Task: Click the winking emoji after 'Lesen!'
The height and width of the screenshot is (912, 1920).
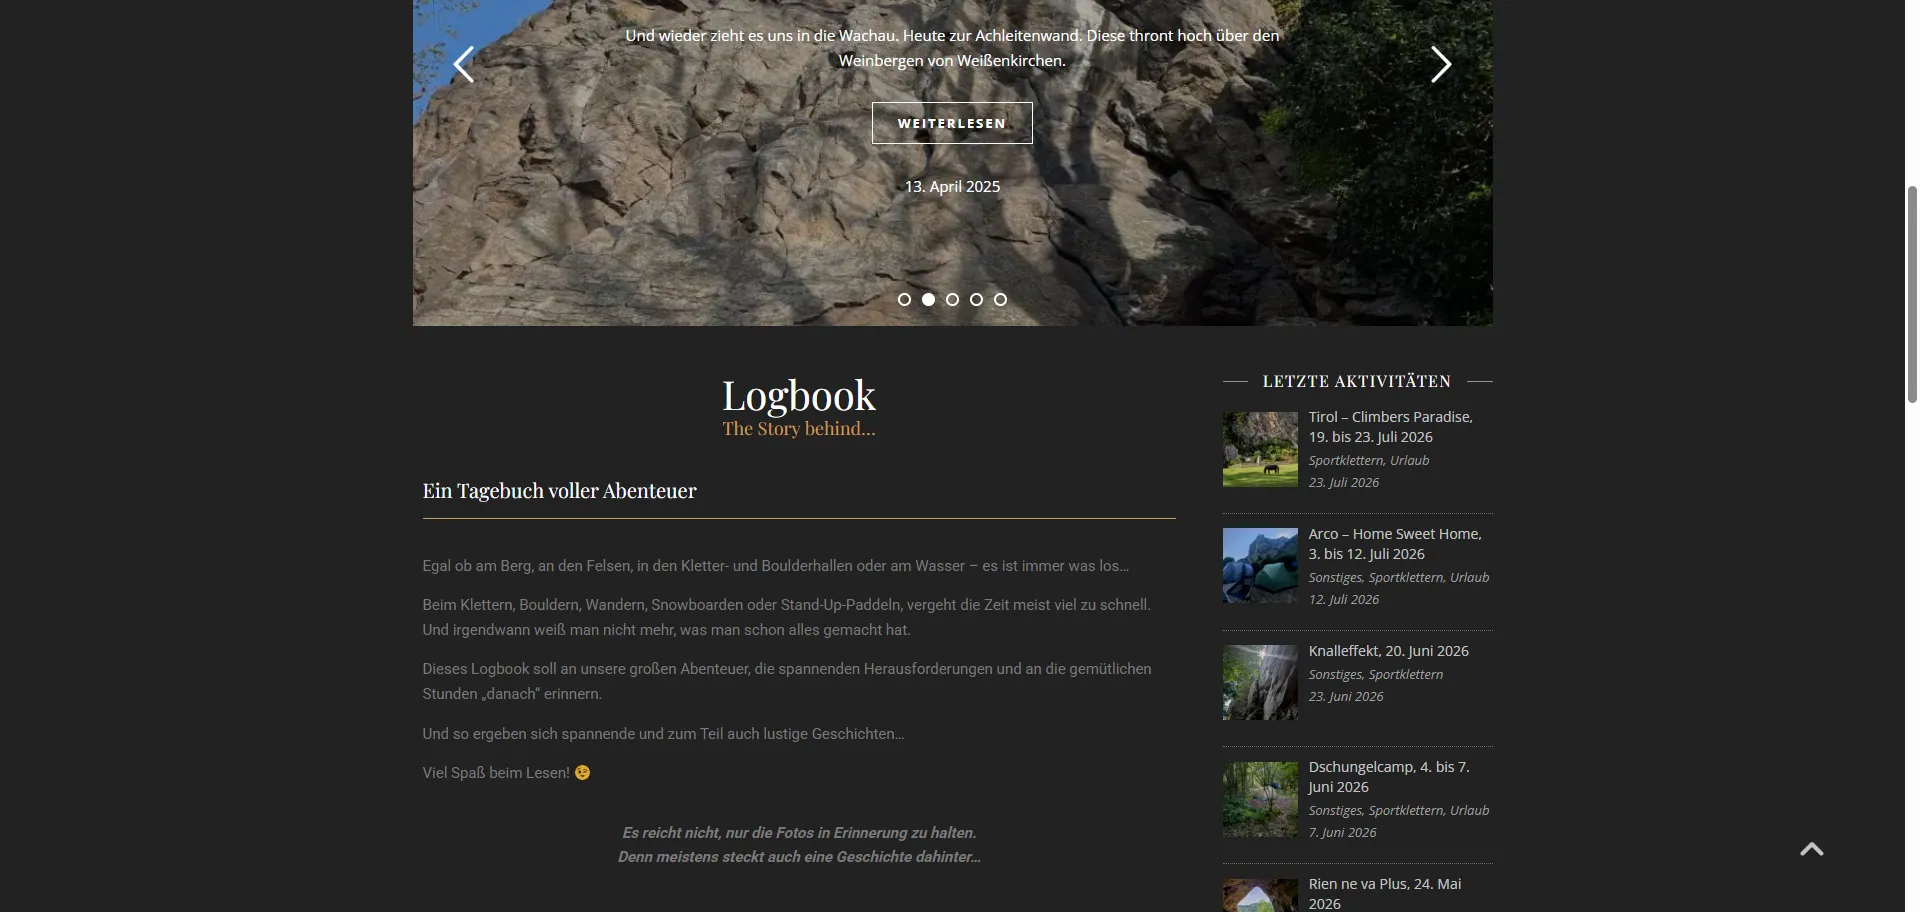Action: pyautogui.click(x=582, y=773)
